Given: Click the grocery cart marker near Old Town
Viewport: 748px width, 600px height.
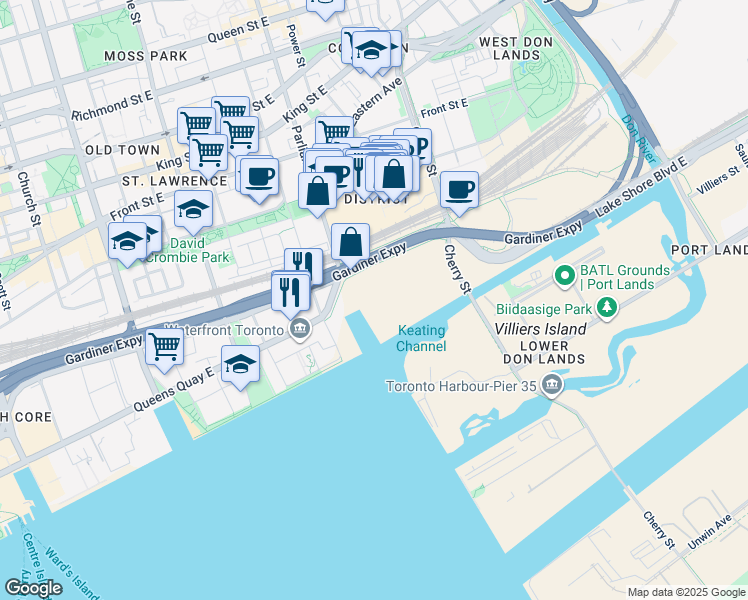Looking at the screenshot, I should (208, 153).
